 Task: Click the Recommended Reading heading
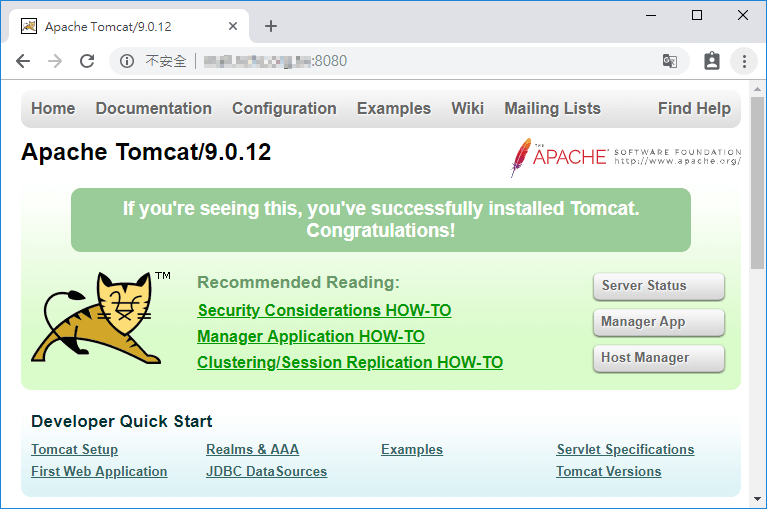coord(298,282)
